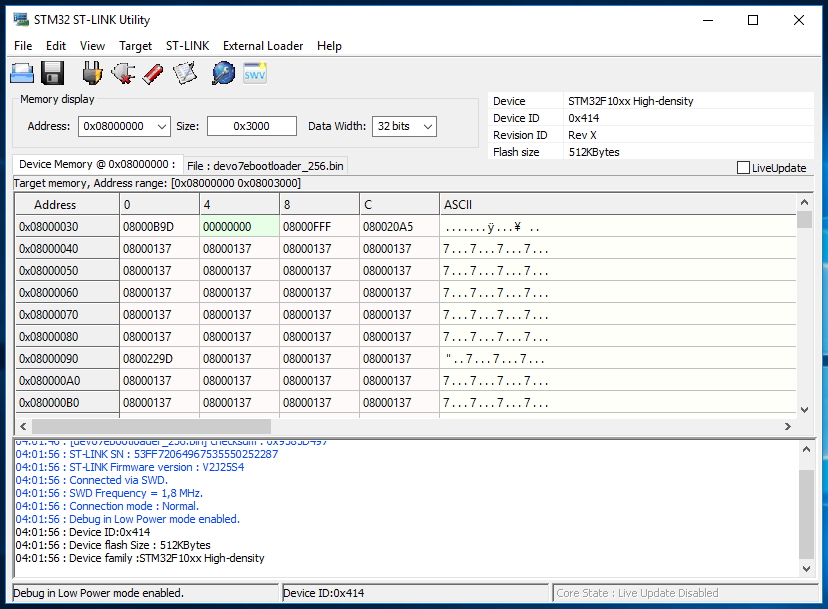Click the Size input field
Viewport: 828px width, 609px height.
[252, 126]
